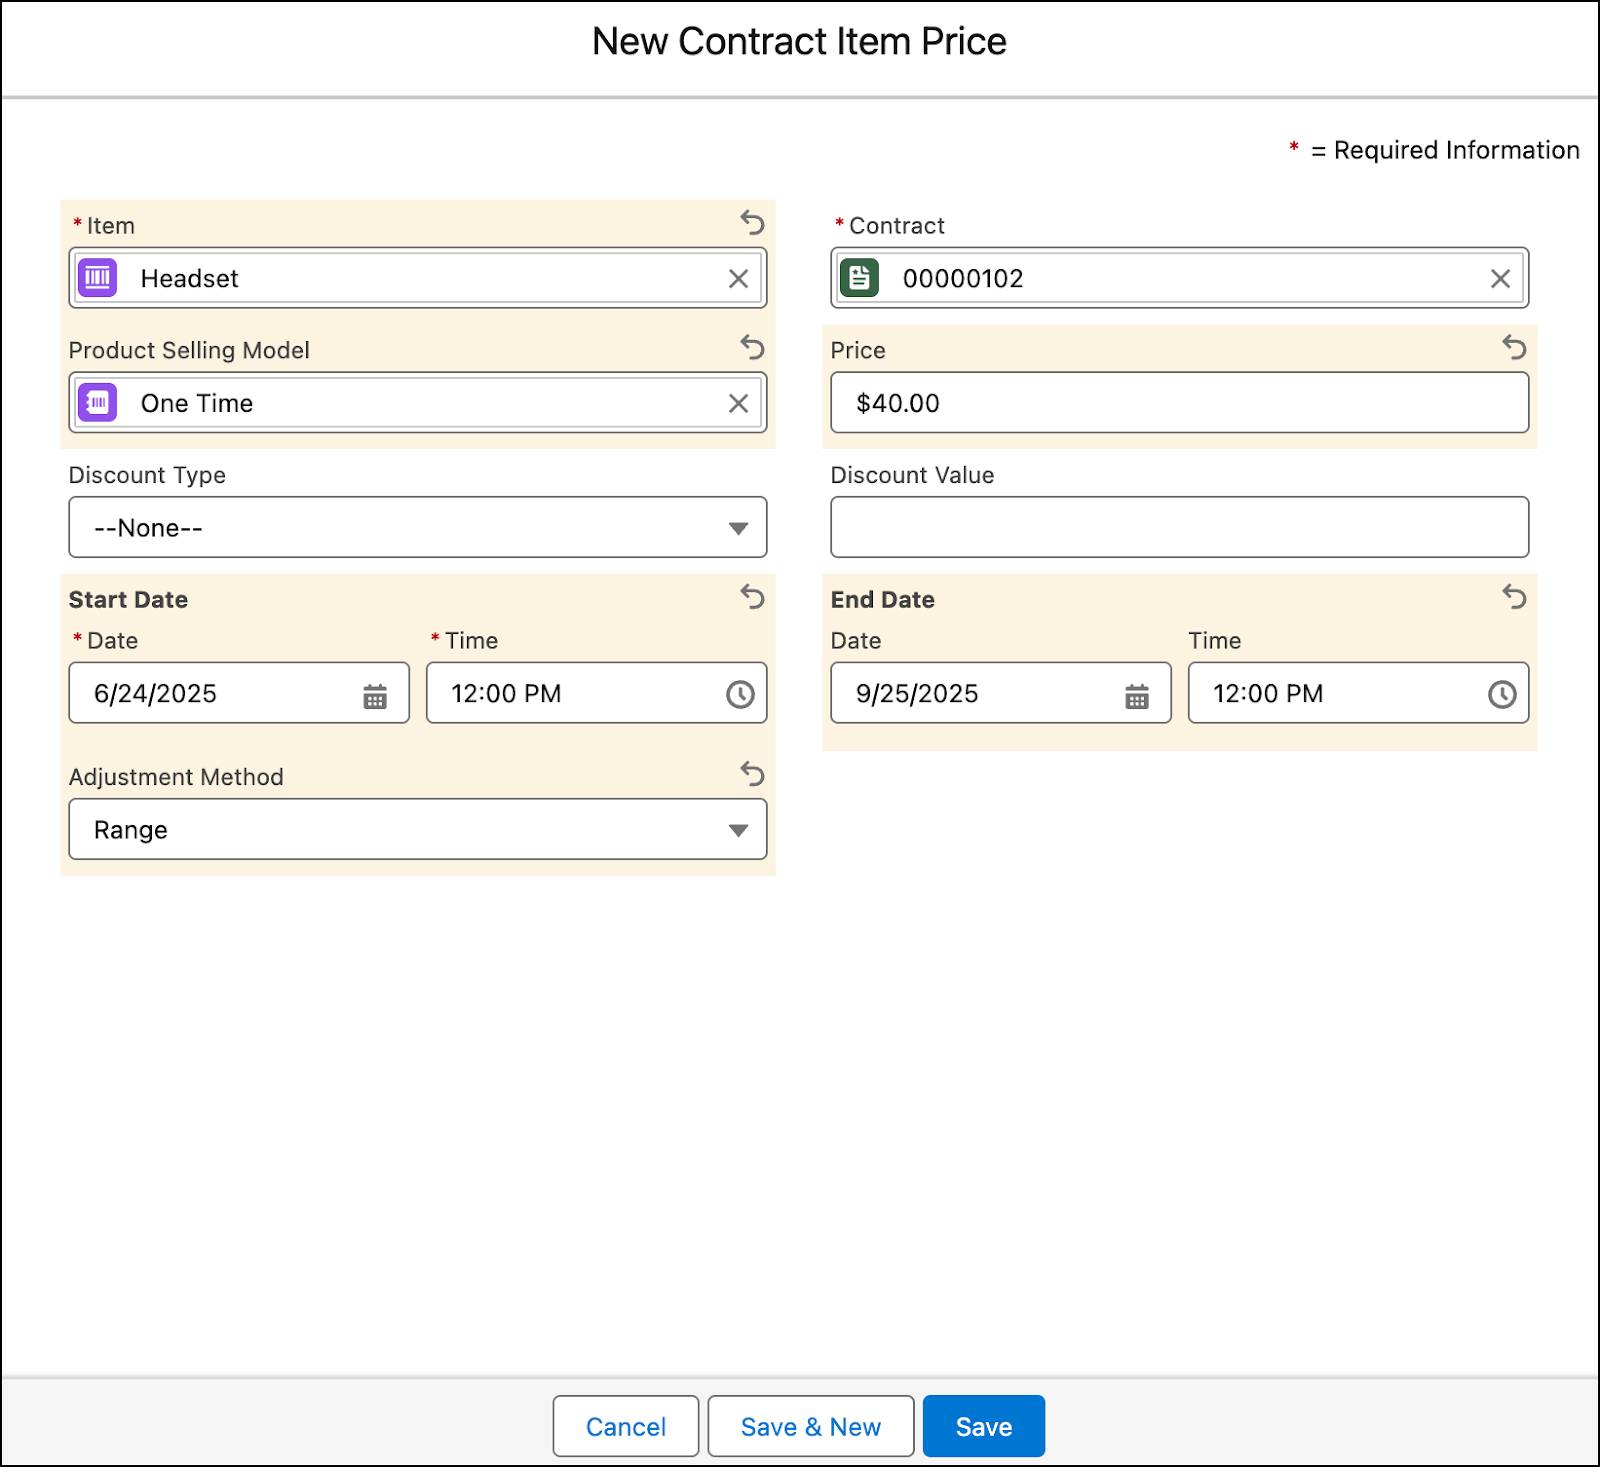Open the Discount Type dropdown
Image resolution: width=1600 pixels, height=1467 pixels.
pyautogui.click(x=418, y=527)
